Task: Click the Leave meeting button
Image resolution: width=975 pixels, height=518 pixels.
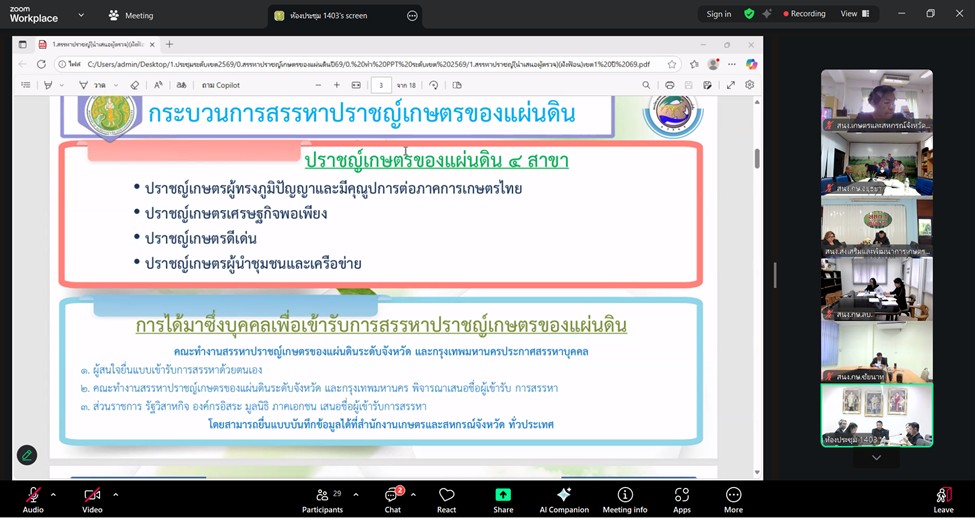Action: click(x=943, y=499)
